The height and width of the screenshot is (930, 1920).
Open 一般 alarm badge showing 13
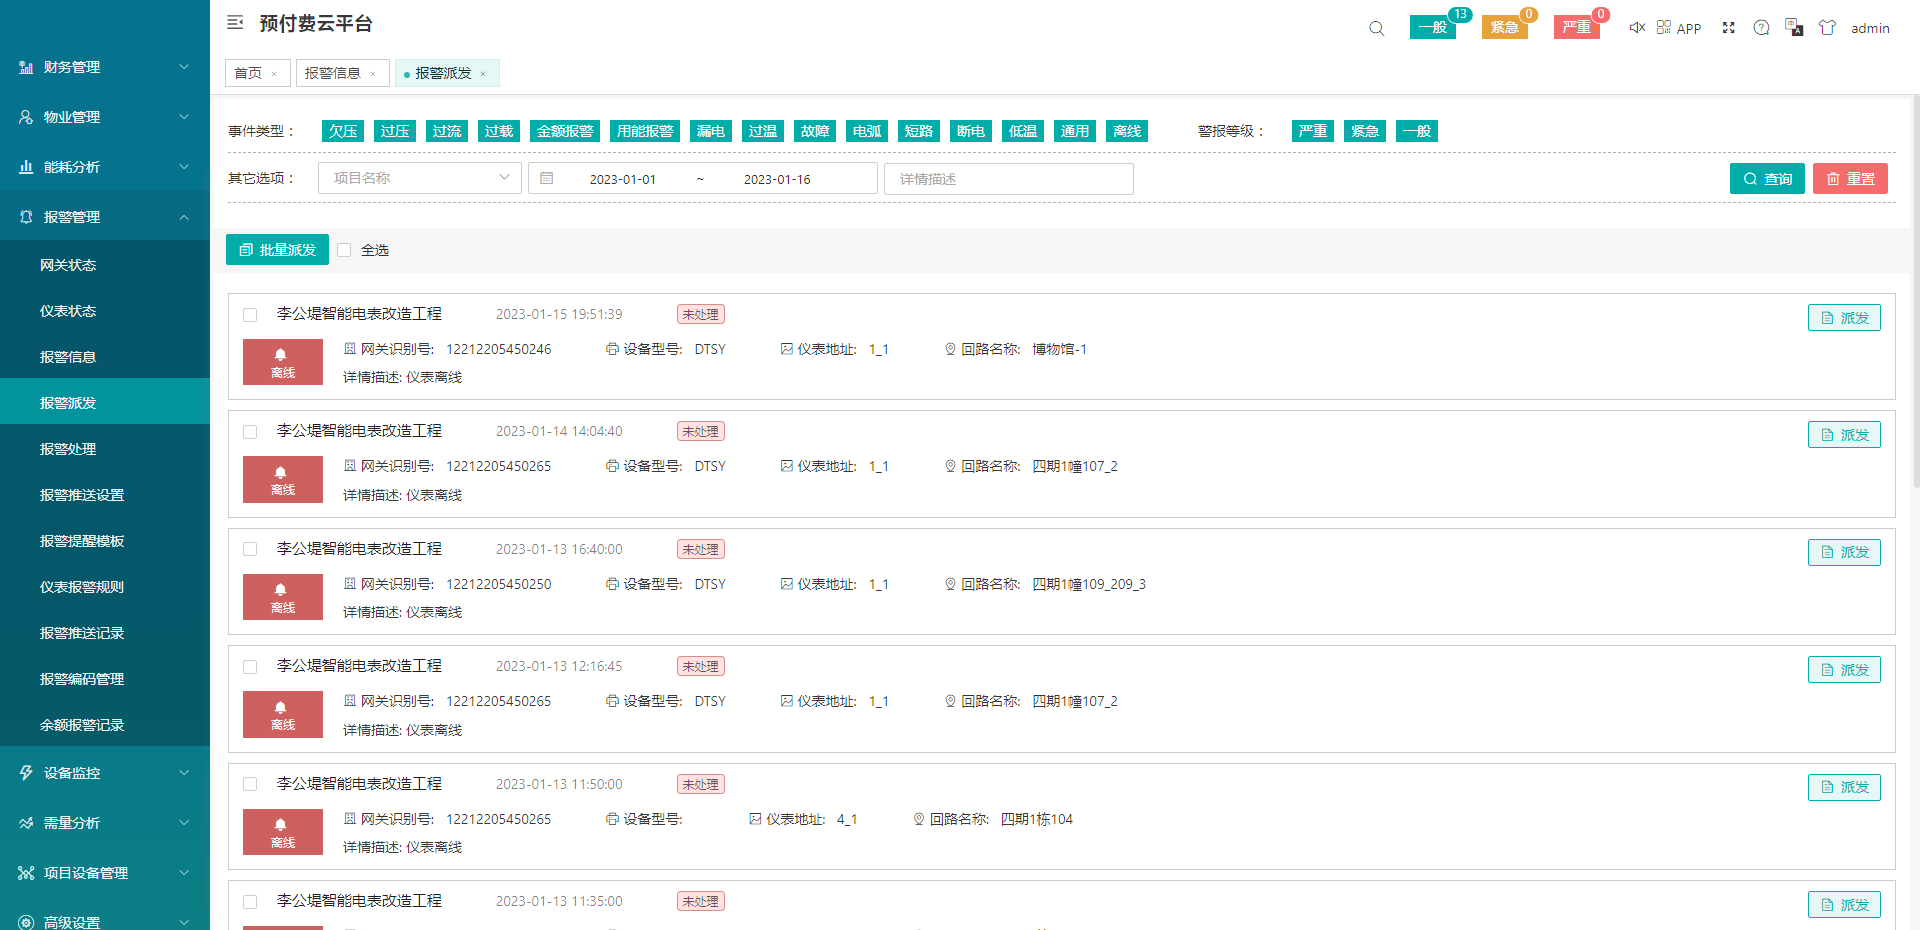click(x=1433, y=27)
